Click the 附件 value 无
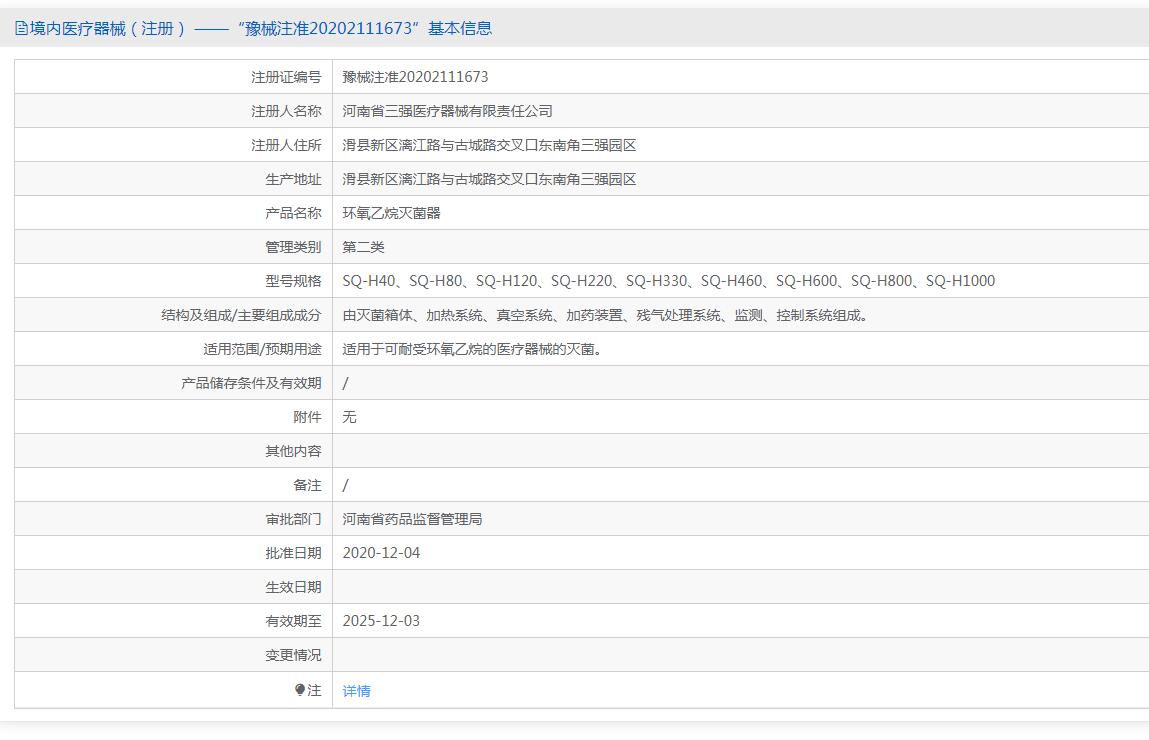This screenshot has height=740, width=1149. click(x=349, y=417)
